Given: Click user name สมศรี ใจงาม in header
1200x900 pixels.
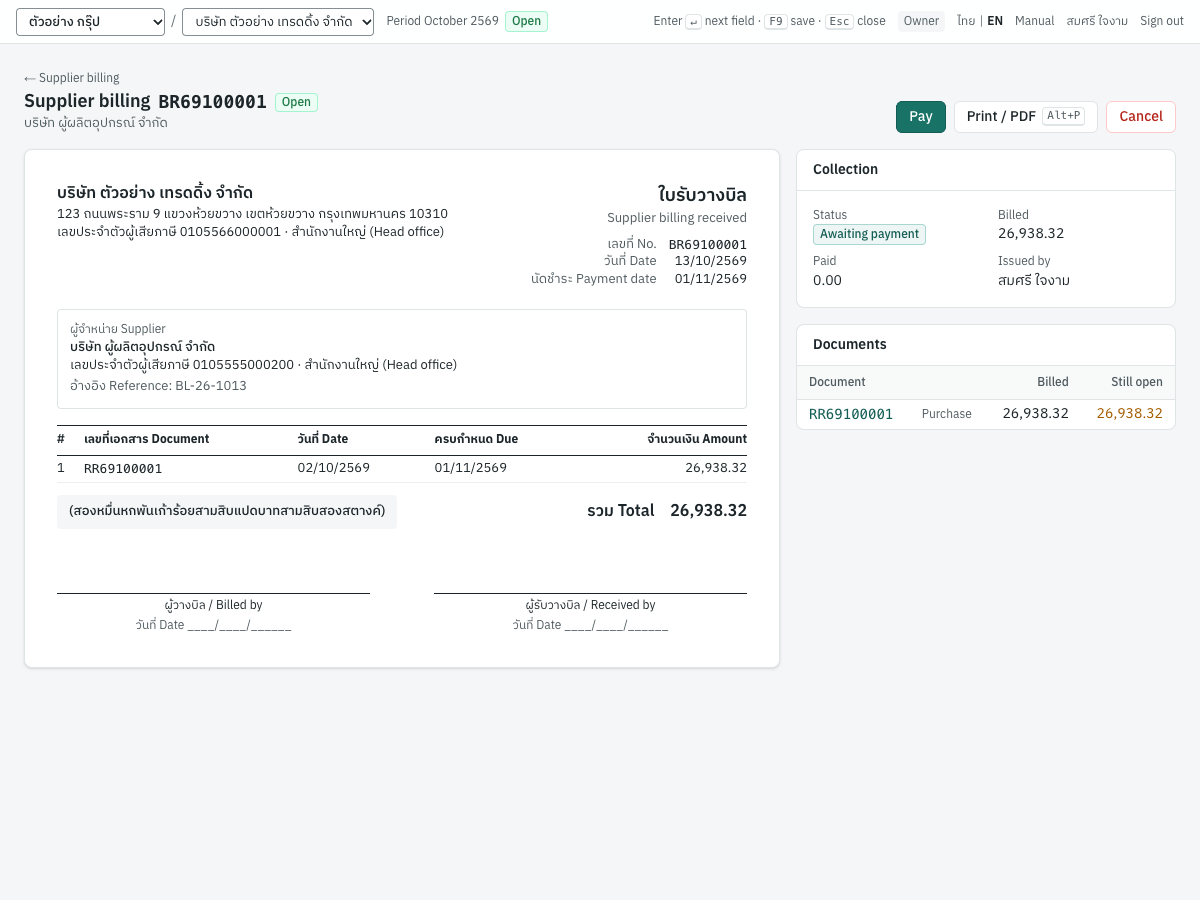Looking at the screenshot, I should click(1097, 21).
